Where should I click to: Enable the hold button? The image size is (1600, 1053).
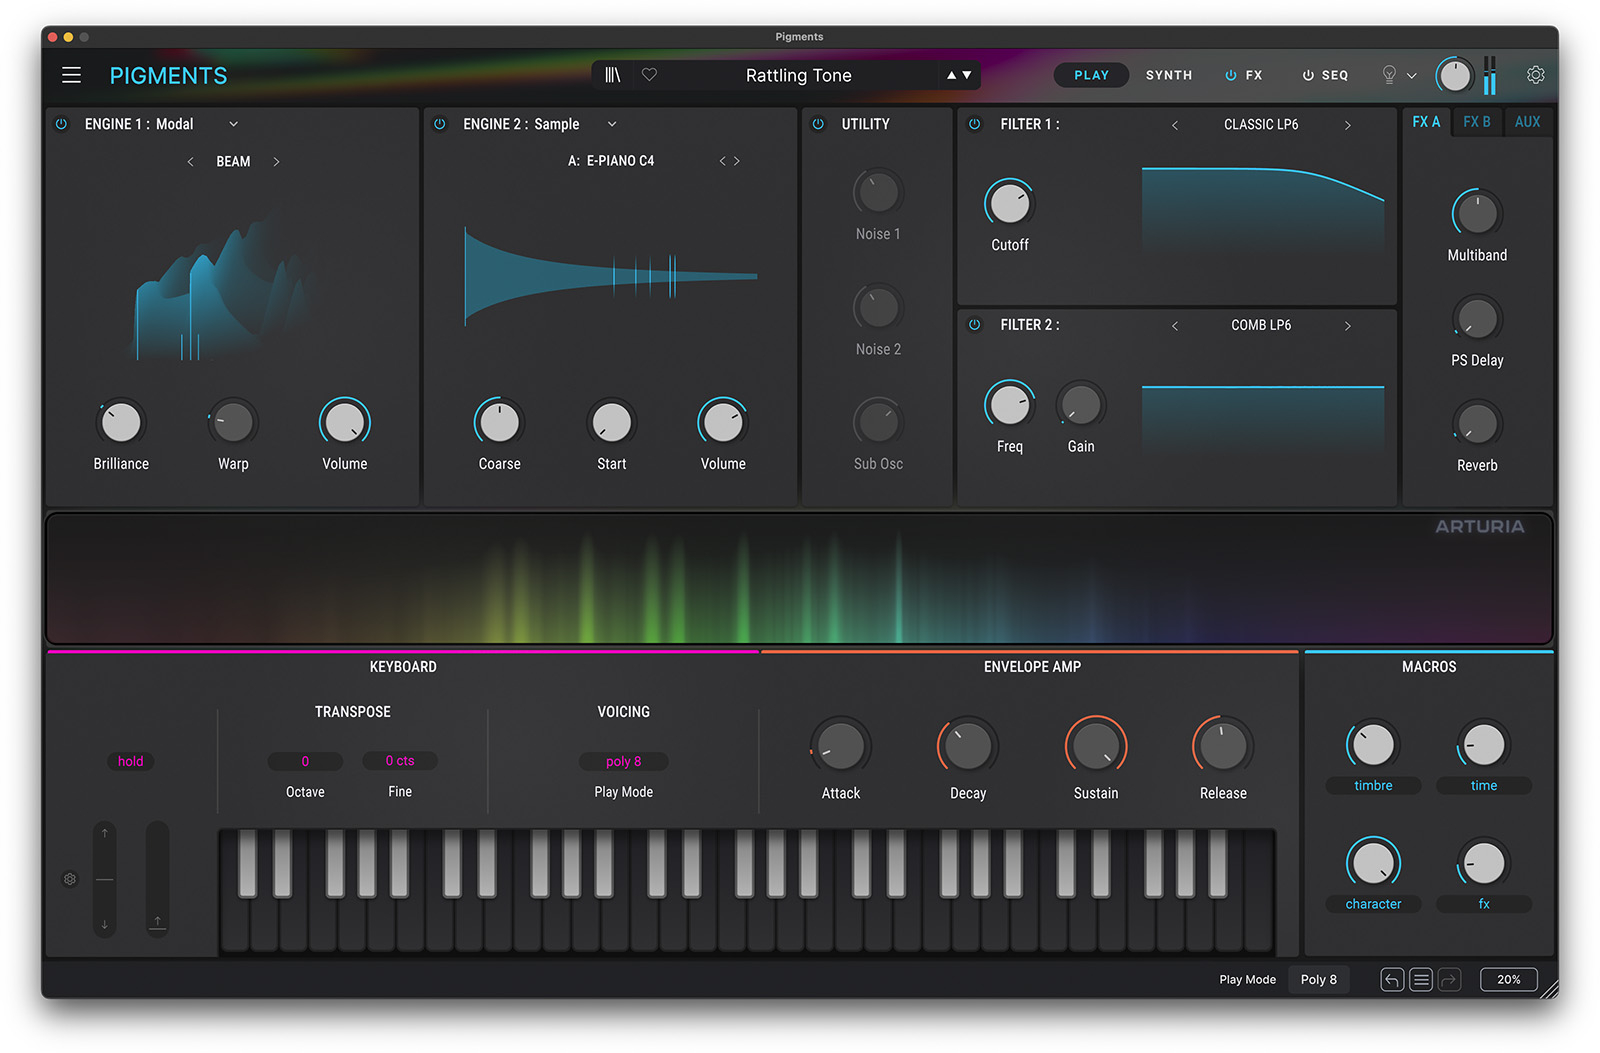tap(131, 761)
